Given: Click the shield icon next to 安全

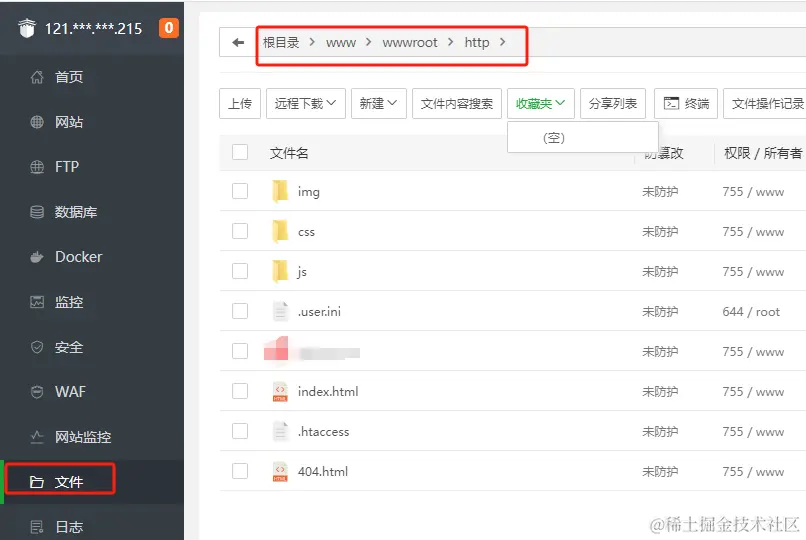Looking at the screenshot, I should tap(37, 347).
